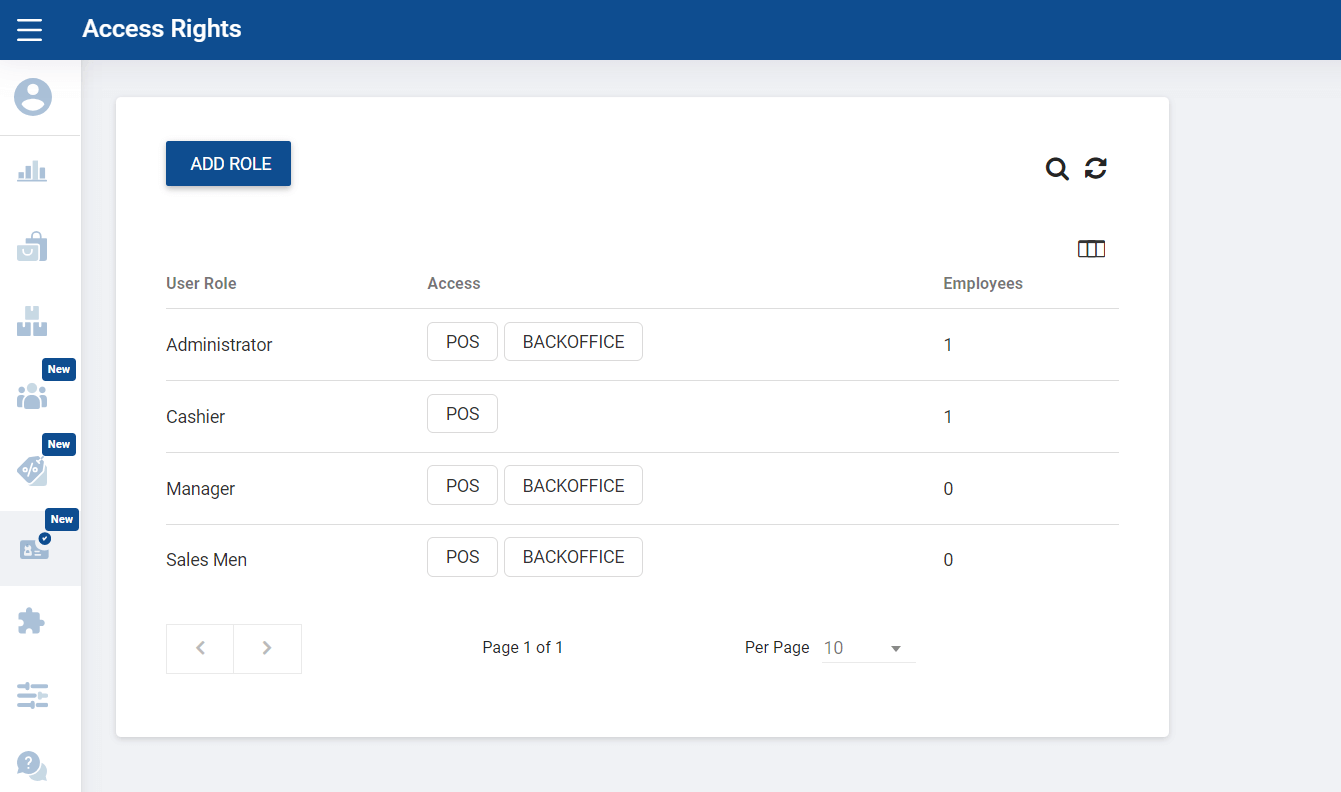The image size is (1341, 792).
Task: Open the Per Page dropdown
Action: (868, 648)
